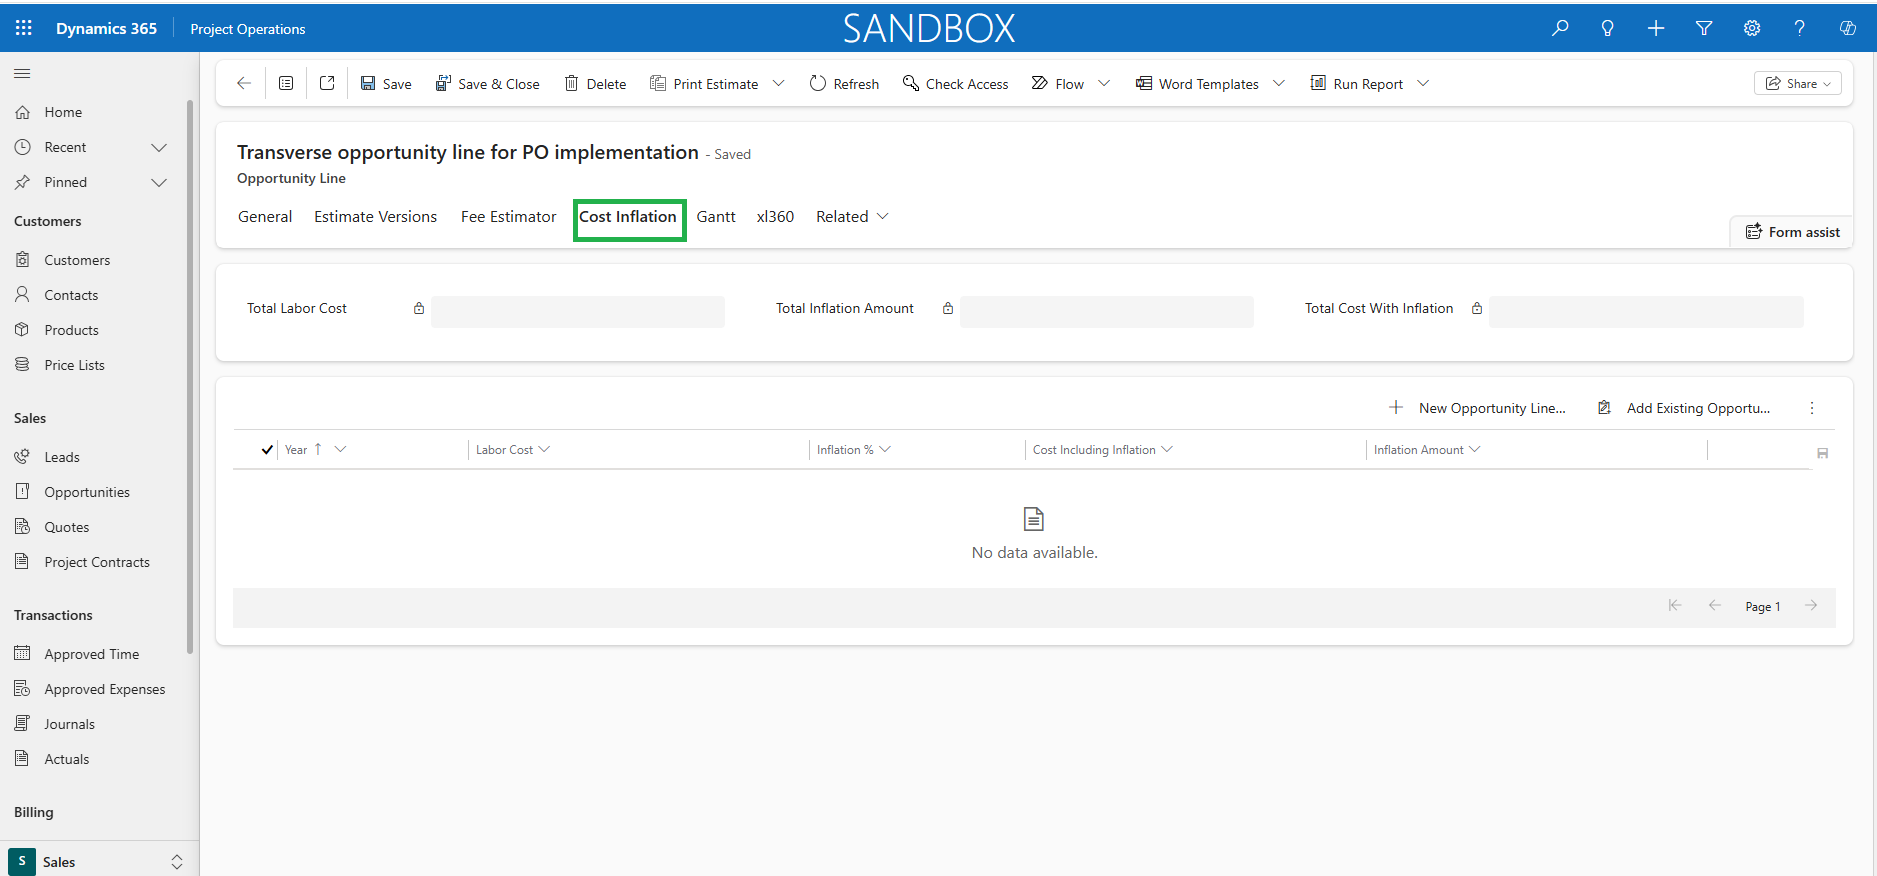Click the Delete trash icon
Viewport: 1877px width, 876px height.
(x=572, y=84)
